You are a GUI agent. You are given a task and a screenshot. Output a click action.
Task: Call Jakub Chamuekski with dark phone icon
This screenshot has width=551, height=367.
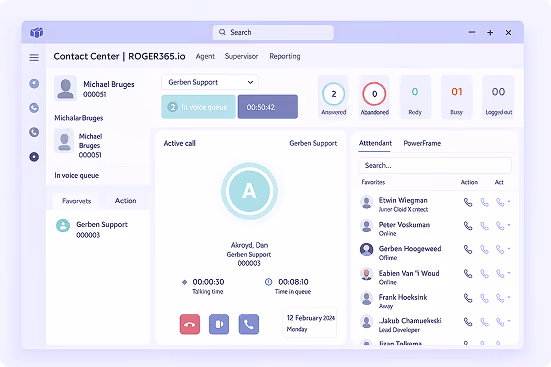coord(468,322)
